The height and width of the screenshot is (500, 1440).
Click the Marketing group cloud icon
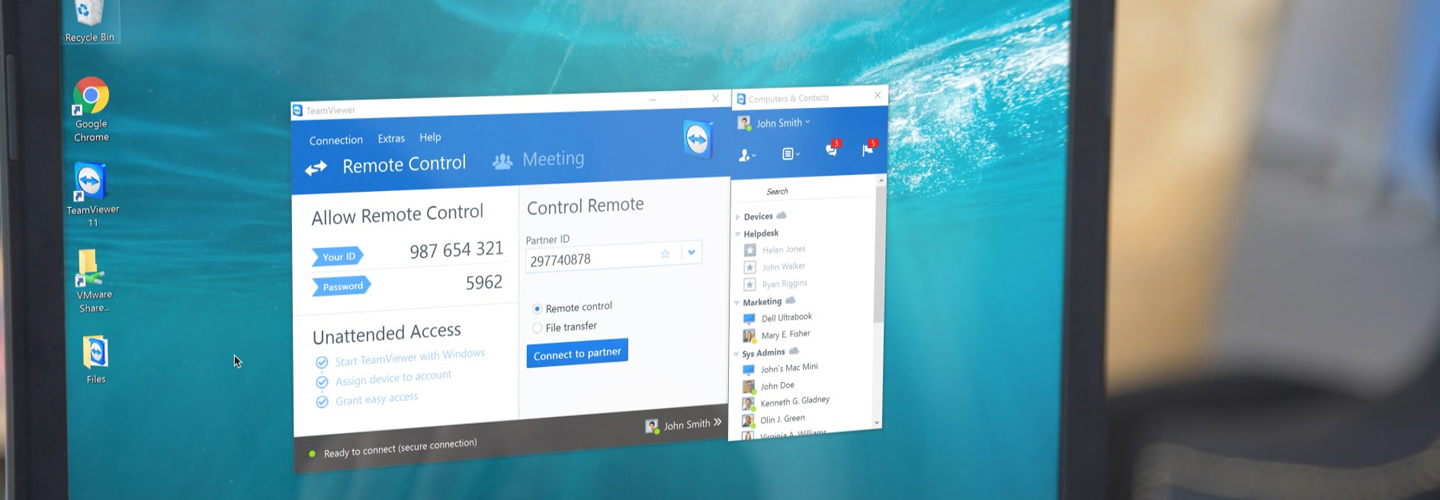pos(790,300)
